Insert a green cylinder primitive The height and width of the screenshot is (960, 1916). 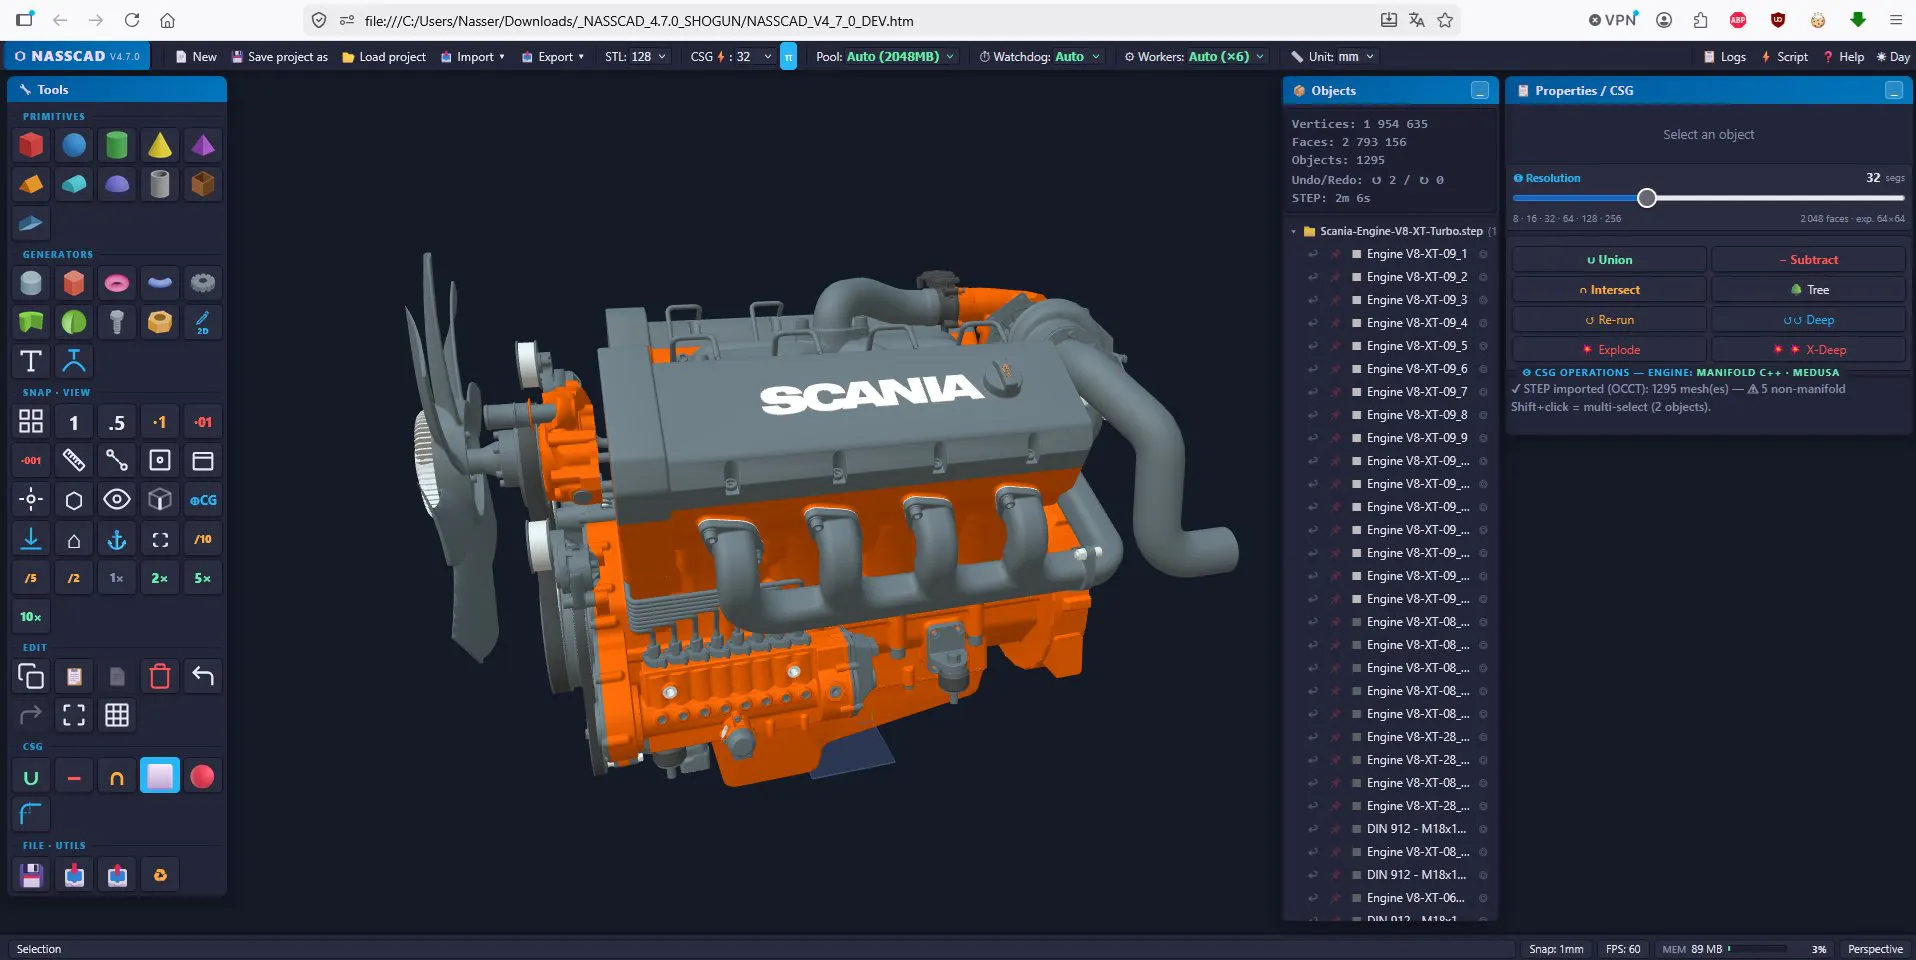pos(117,145)
